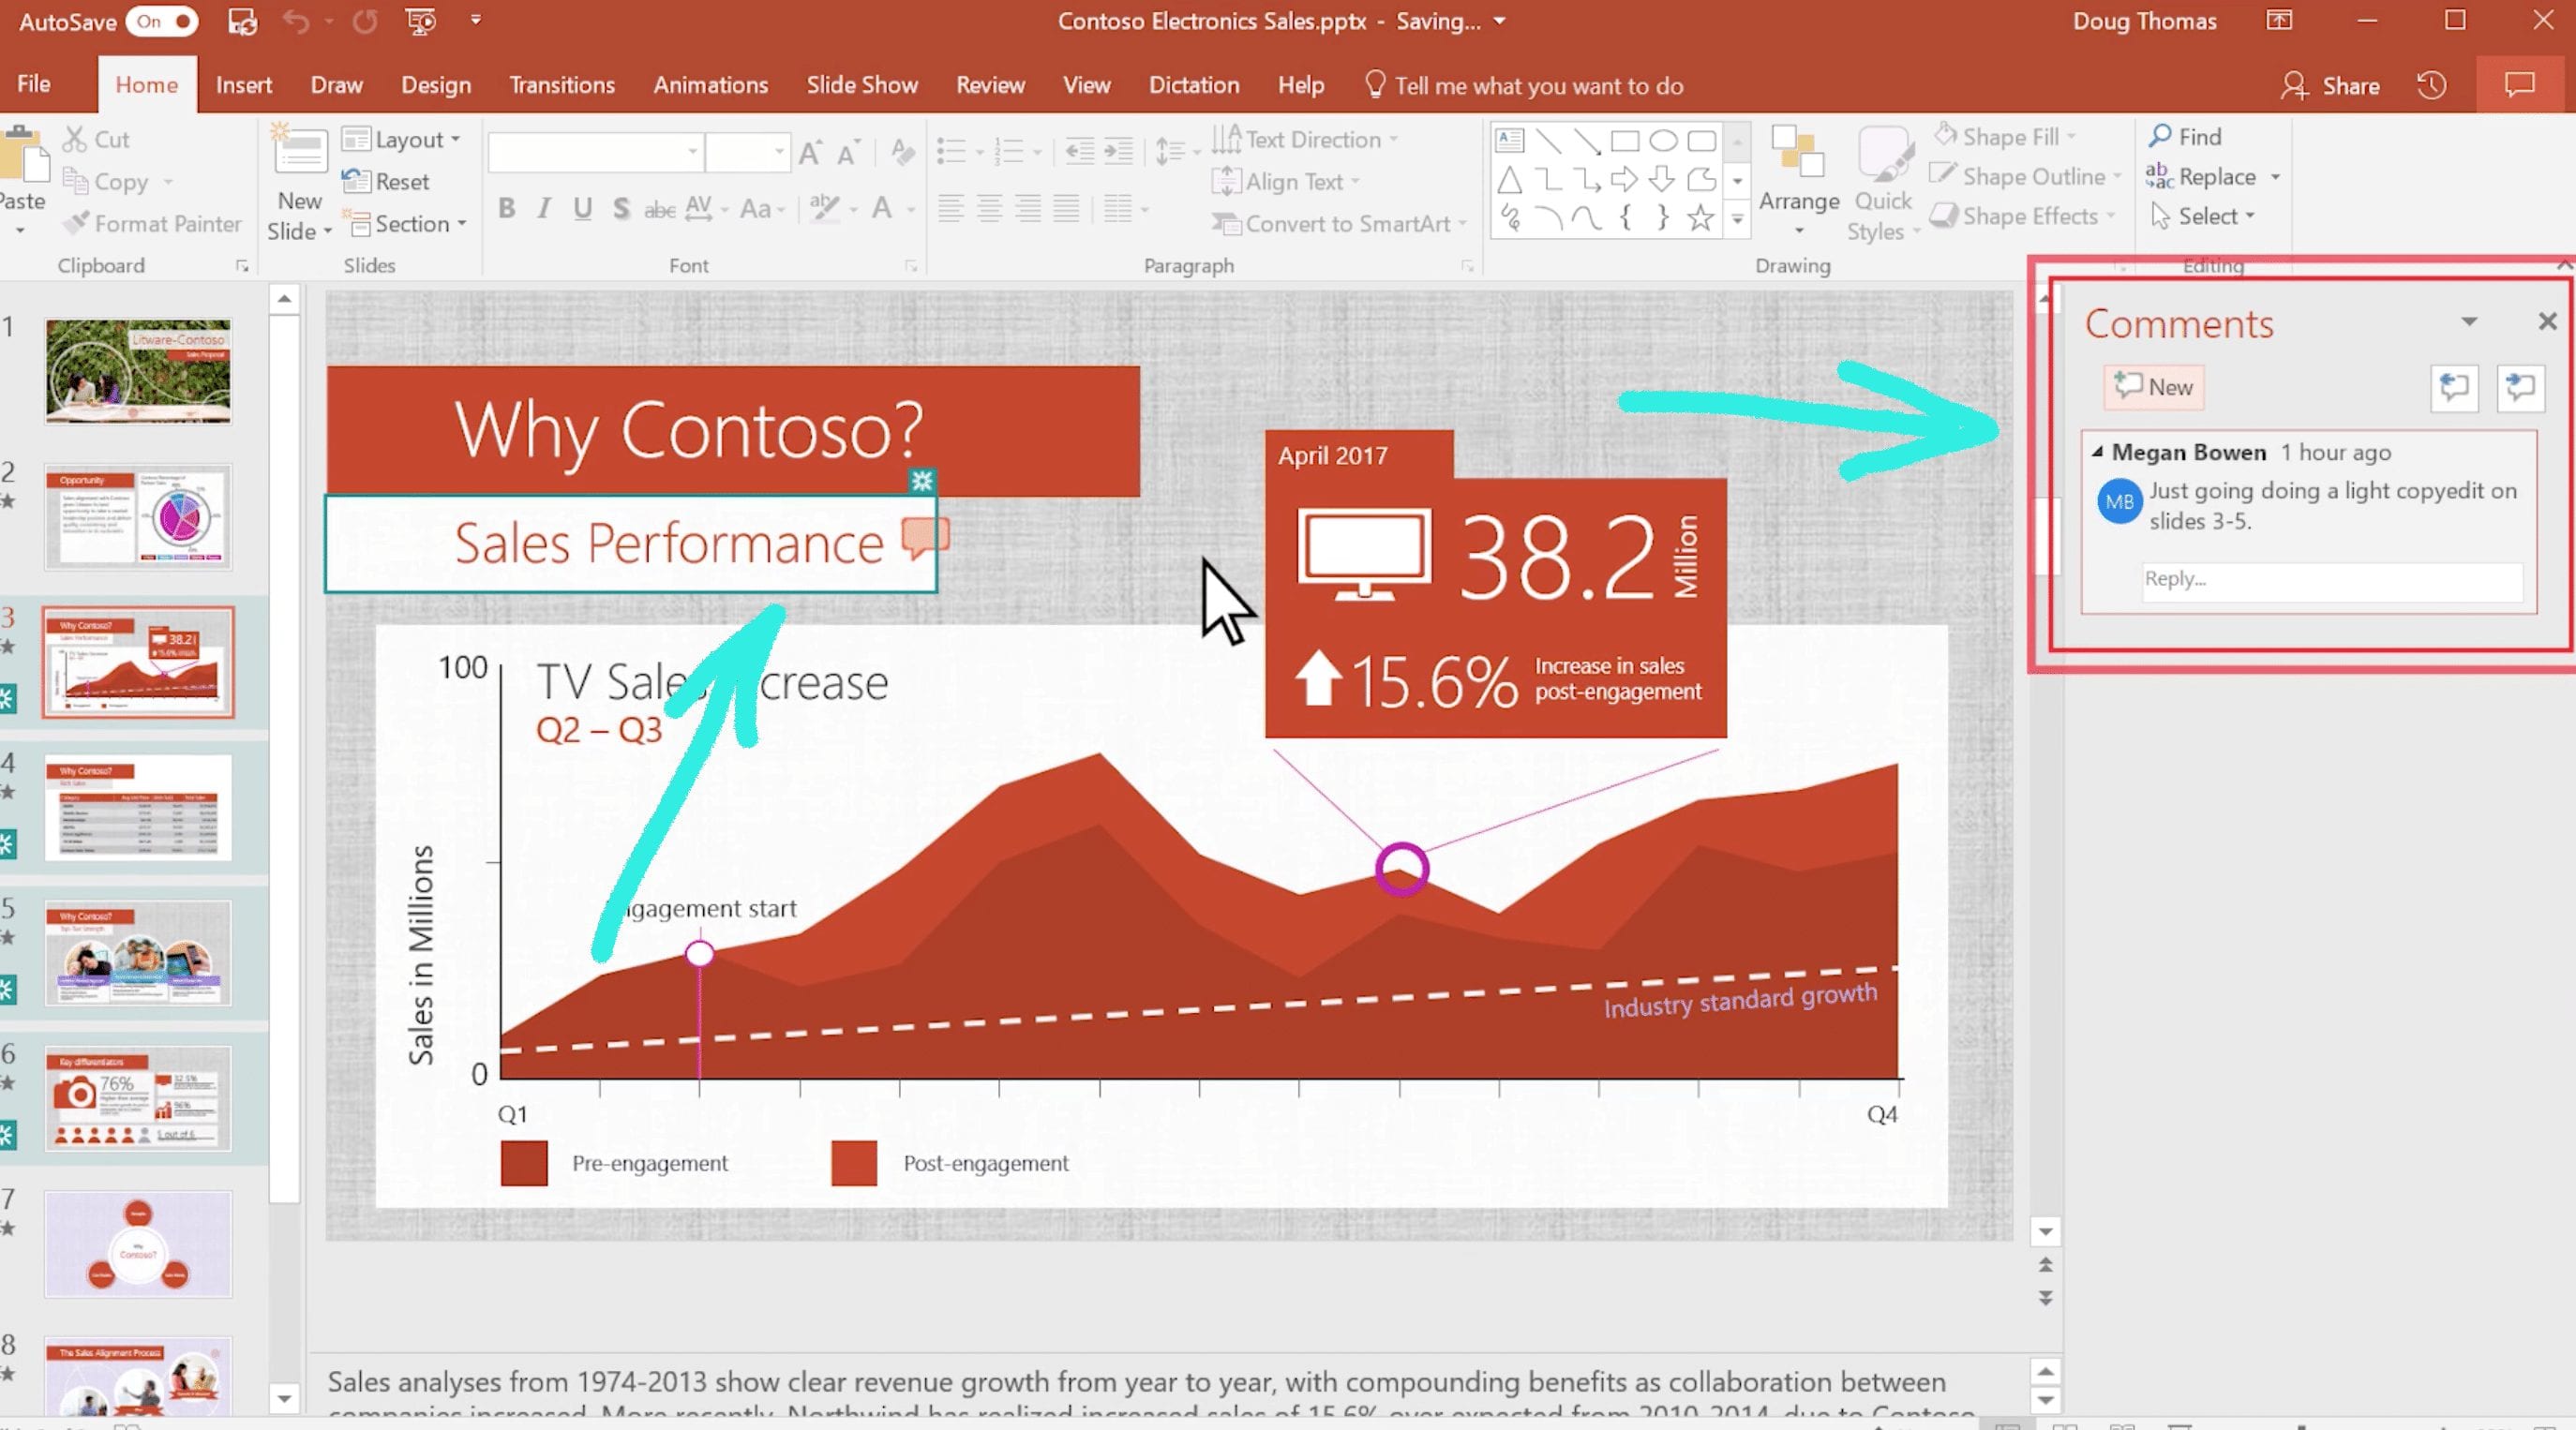Toggle Underline formatting
The height and width of the screenshot is (1430, 2576).
click(582, 208)
